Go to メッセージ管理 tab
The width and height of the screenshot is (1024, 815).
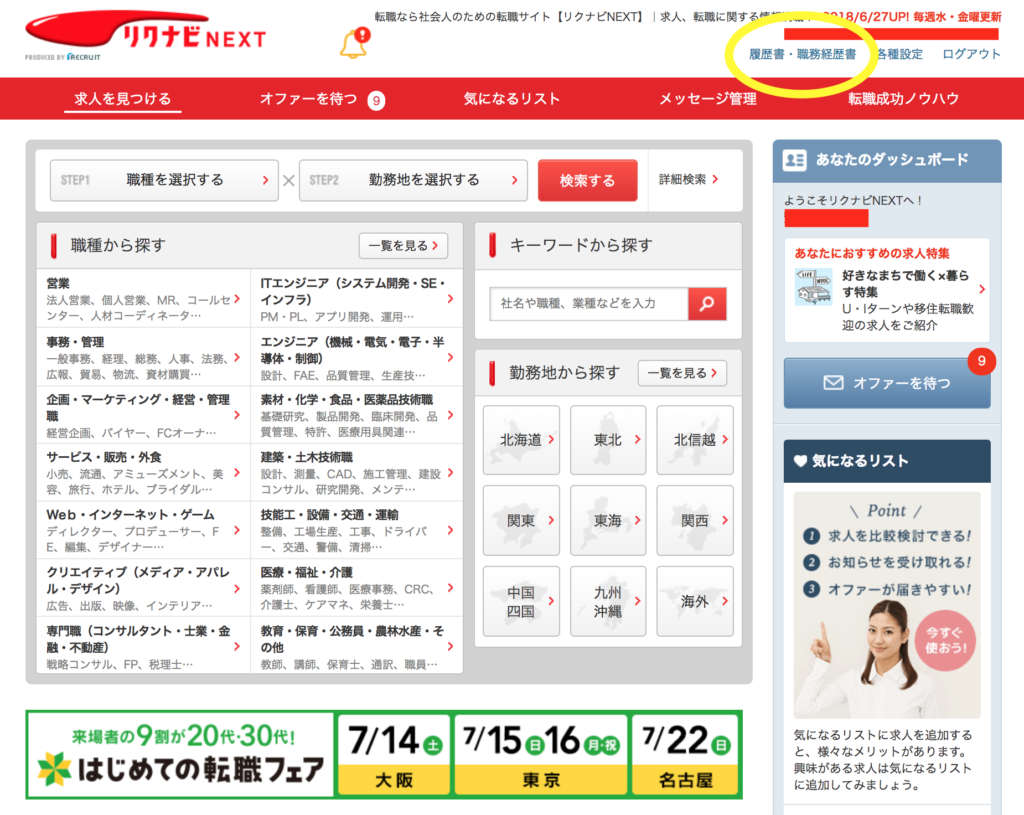707,99
